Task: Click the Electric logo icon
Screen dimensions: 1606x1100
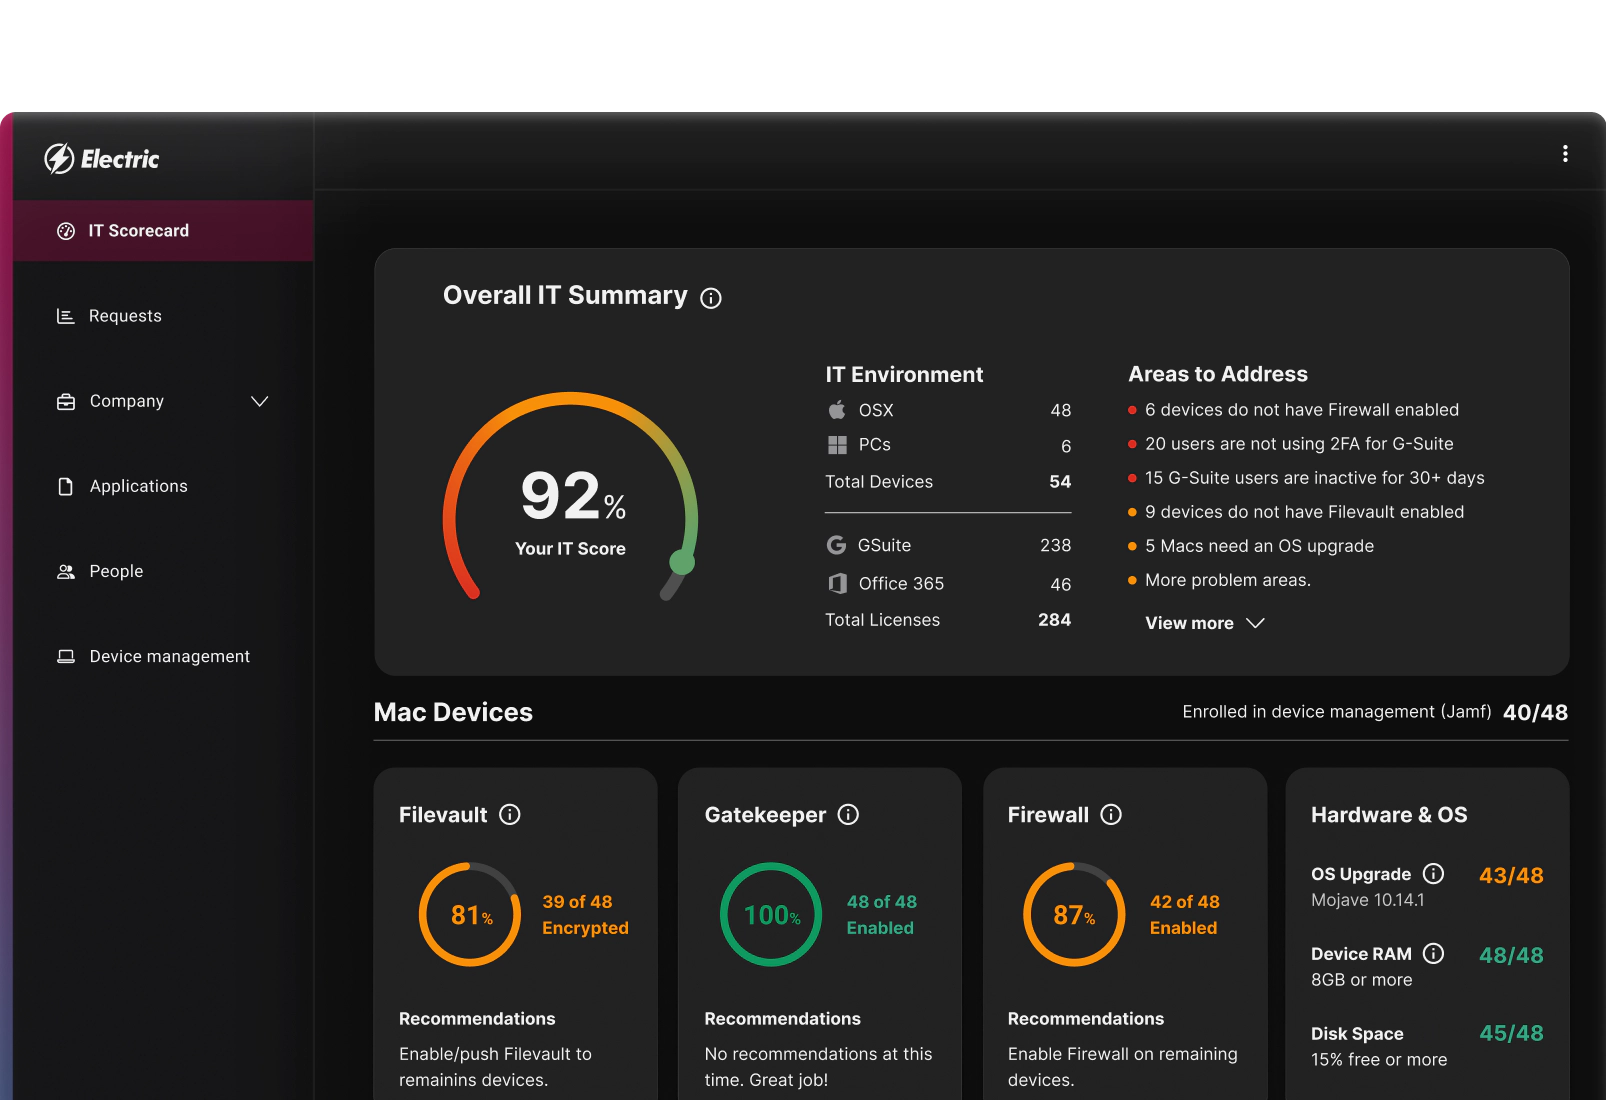Action: pos(59,158)
